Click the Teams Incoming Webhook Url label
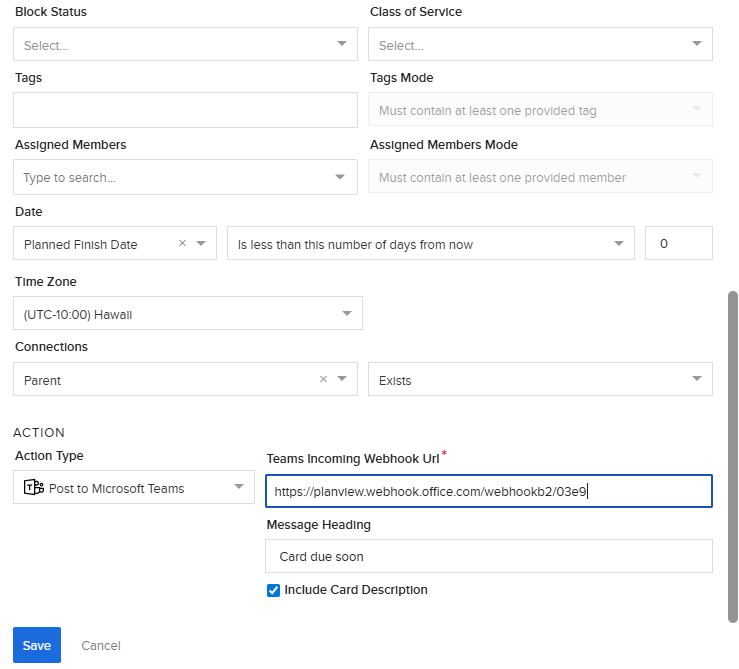The height and width of the screenshot is (669, 739). coord(353,459)
